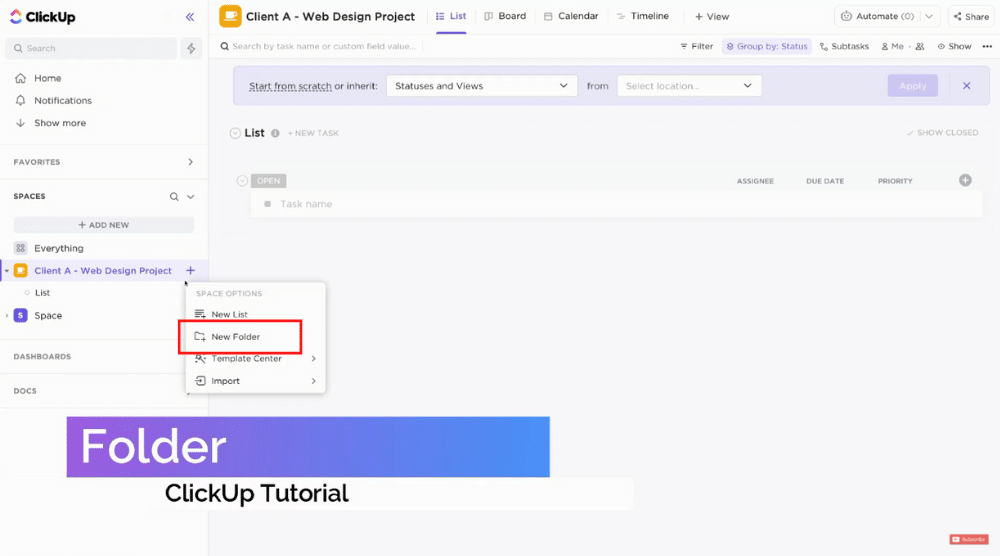Viewport: 1000px width, 556px height.
Task: Collapse the Open status group
Action: pyautogui.click(x=242, y=181)
